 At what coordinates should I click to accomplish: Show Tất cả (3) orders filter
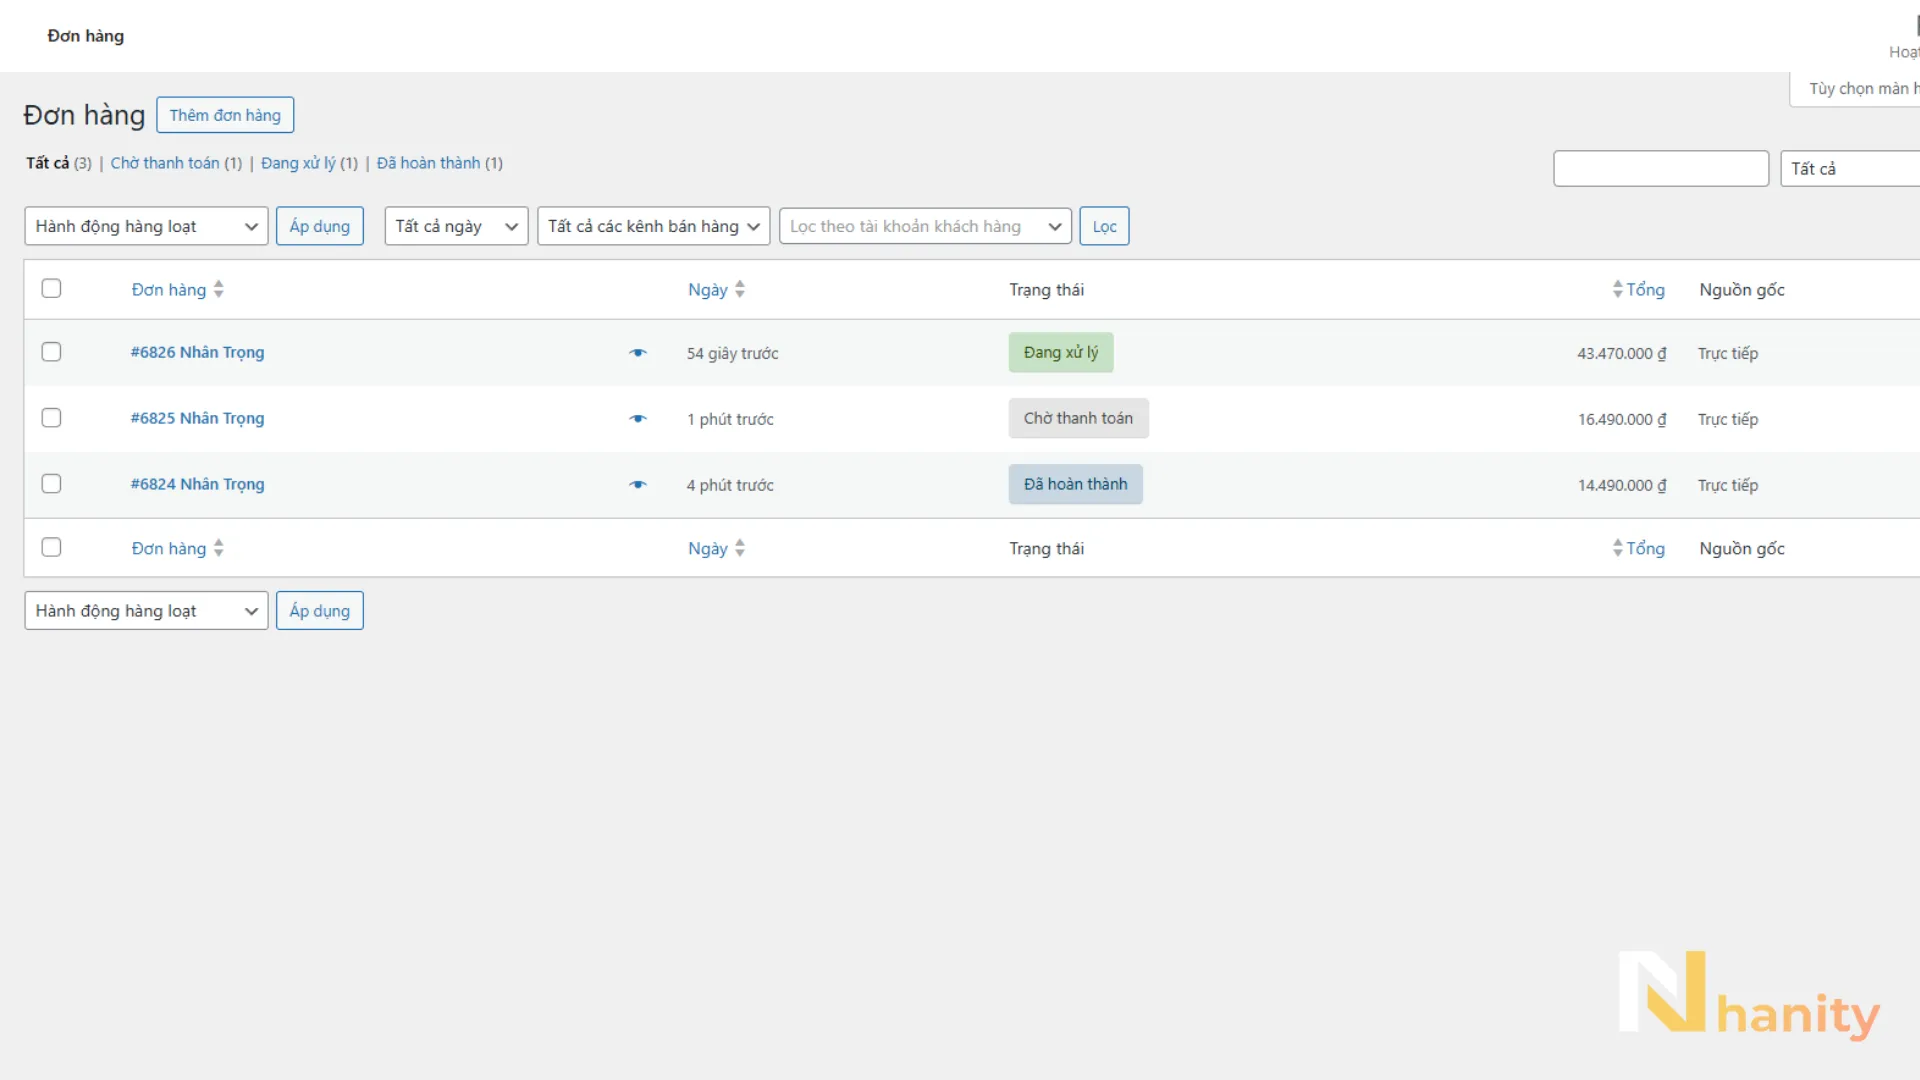click(58, 163)
